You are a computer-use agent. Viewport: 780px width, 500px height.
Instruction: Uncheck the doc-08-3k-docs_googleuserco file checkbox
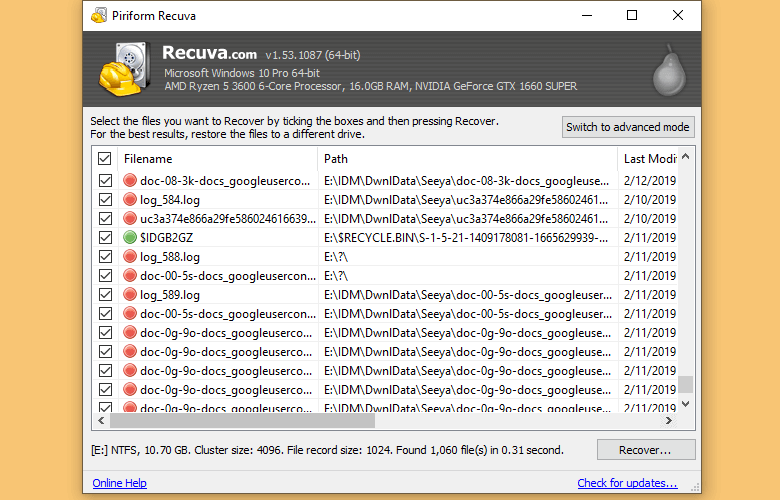click(x=105, y=180)
